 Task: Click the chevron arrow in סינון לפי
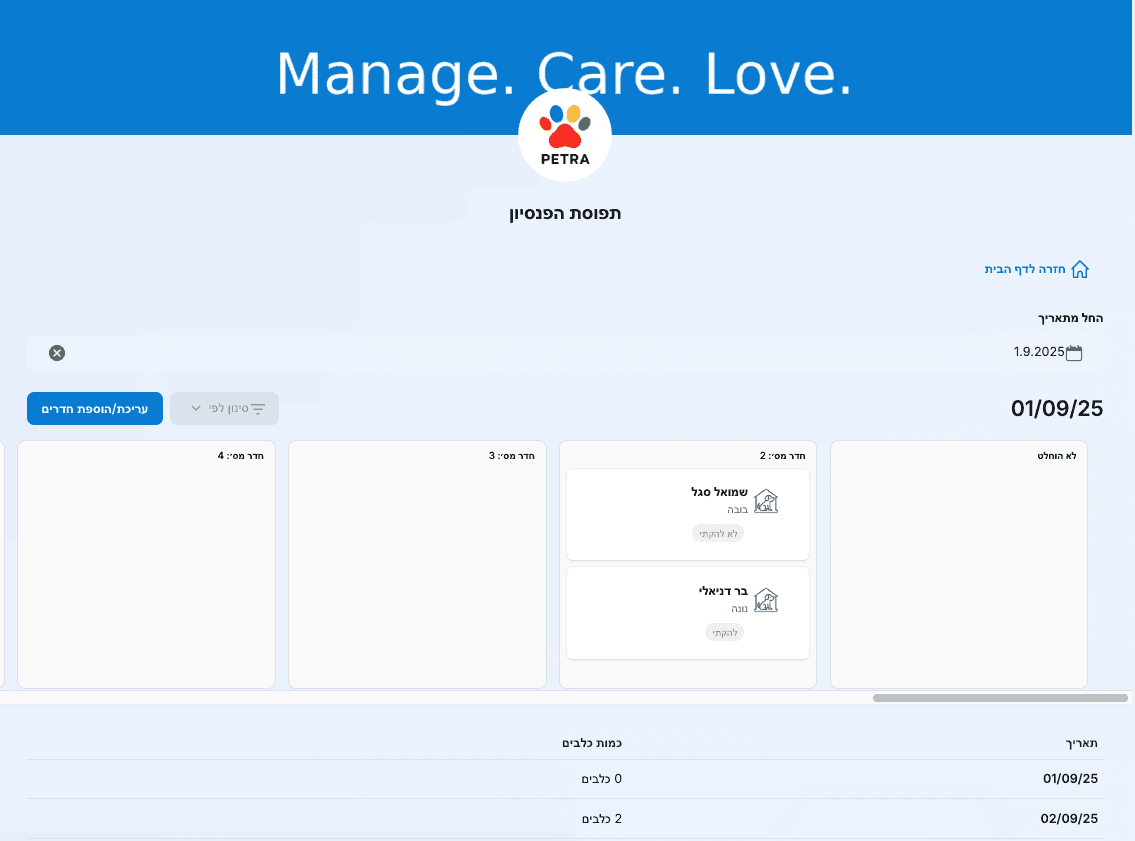[195, 409]
